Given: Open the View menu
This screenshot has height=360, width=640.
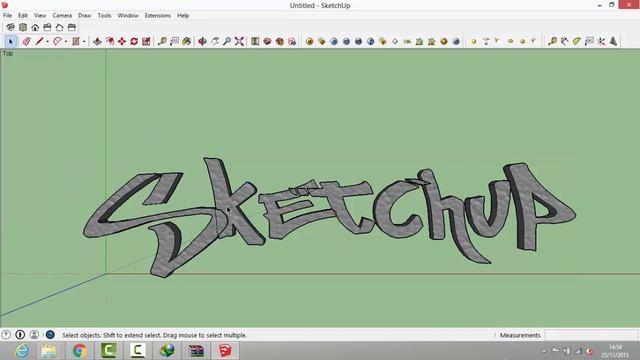Looking at the screenshot, I should tap(40, 16).
